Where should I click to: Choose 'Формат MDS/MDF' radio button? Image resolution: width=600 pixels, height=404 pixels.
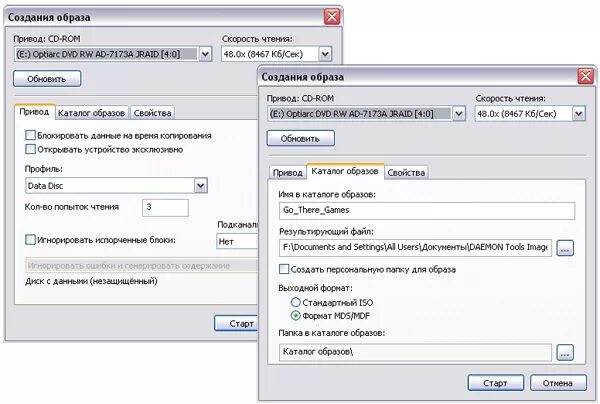tap(295, 316)
